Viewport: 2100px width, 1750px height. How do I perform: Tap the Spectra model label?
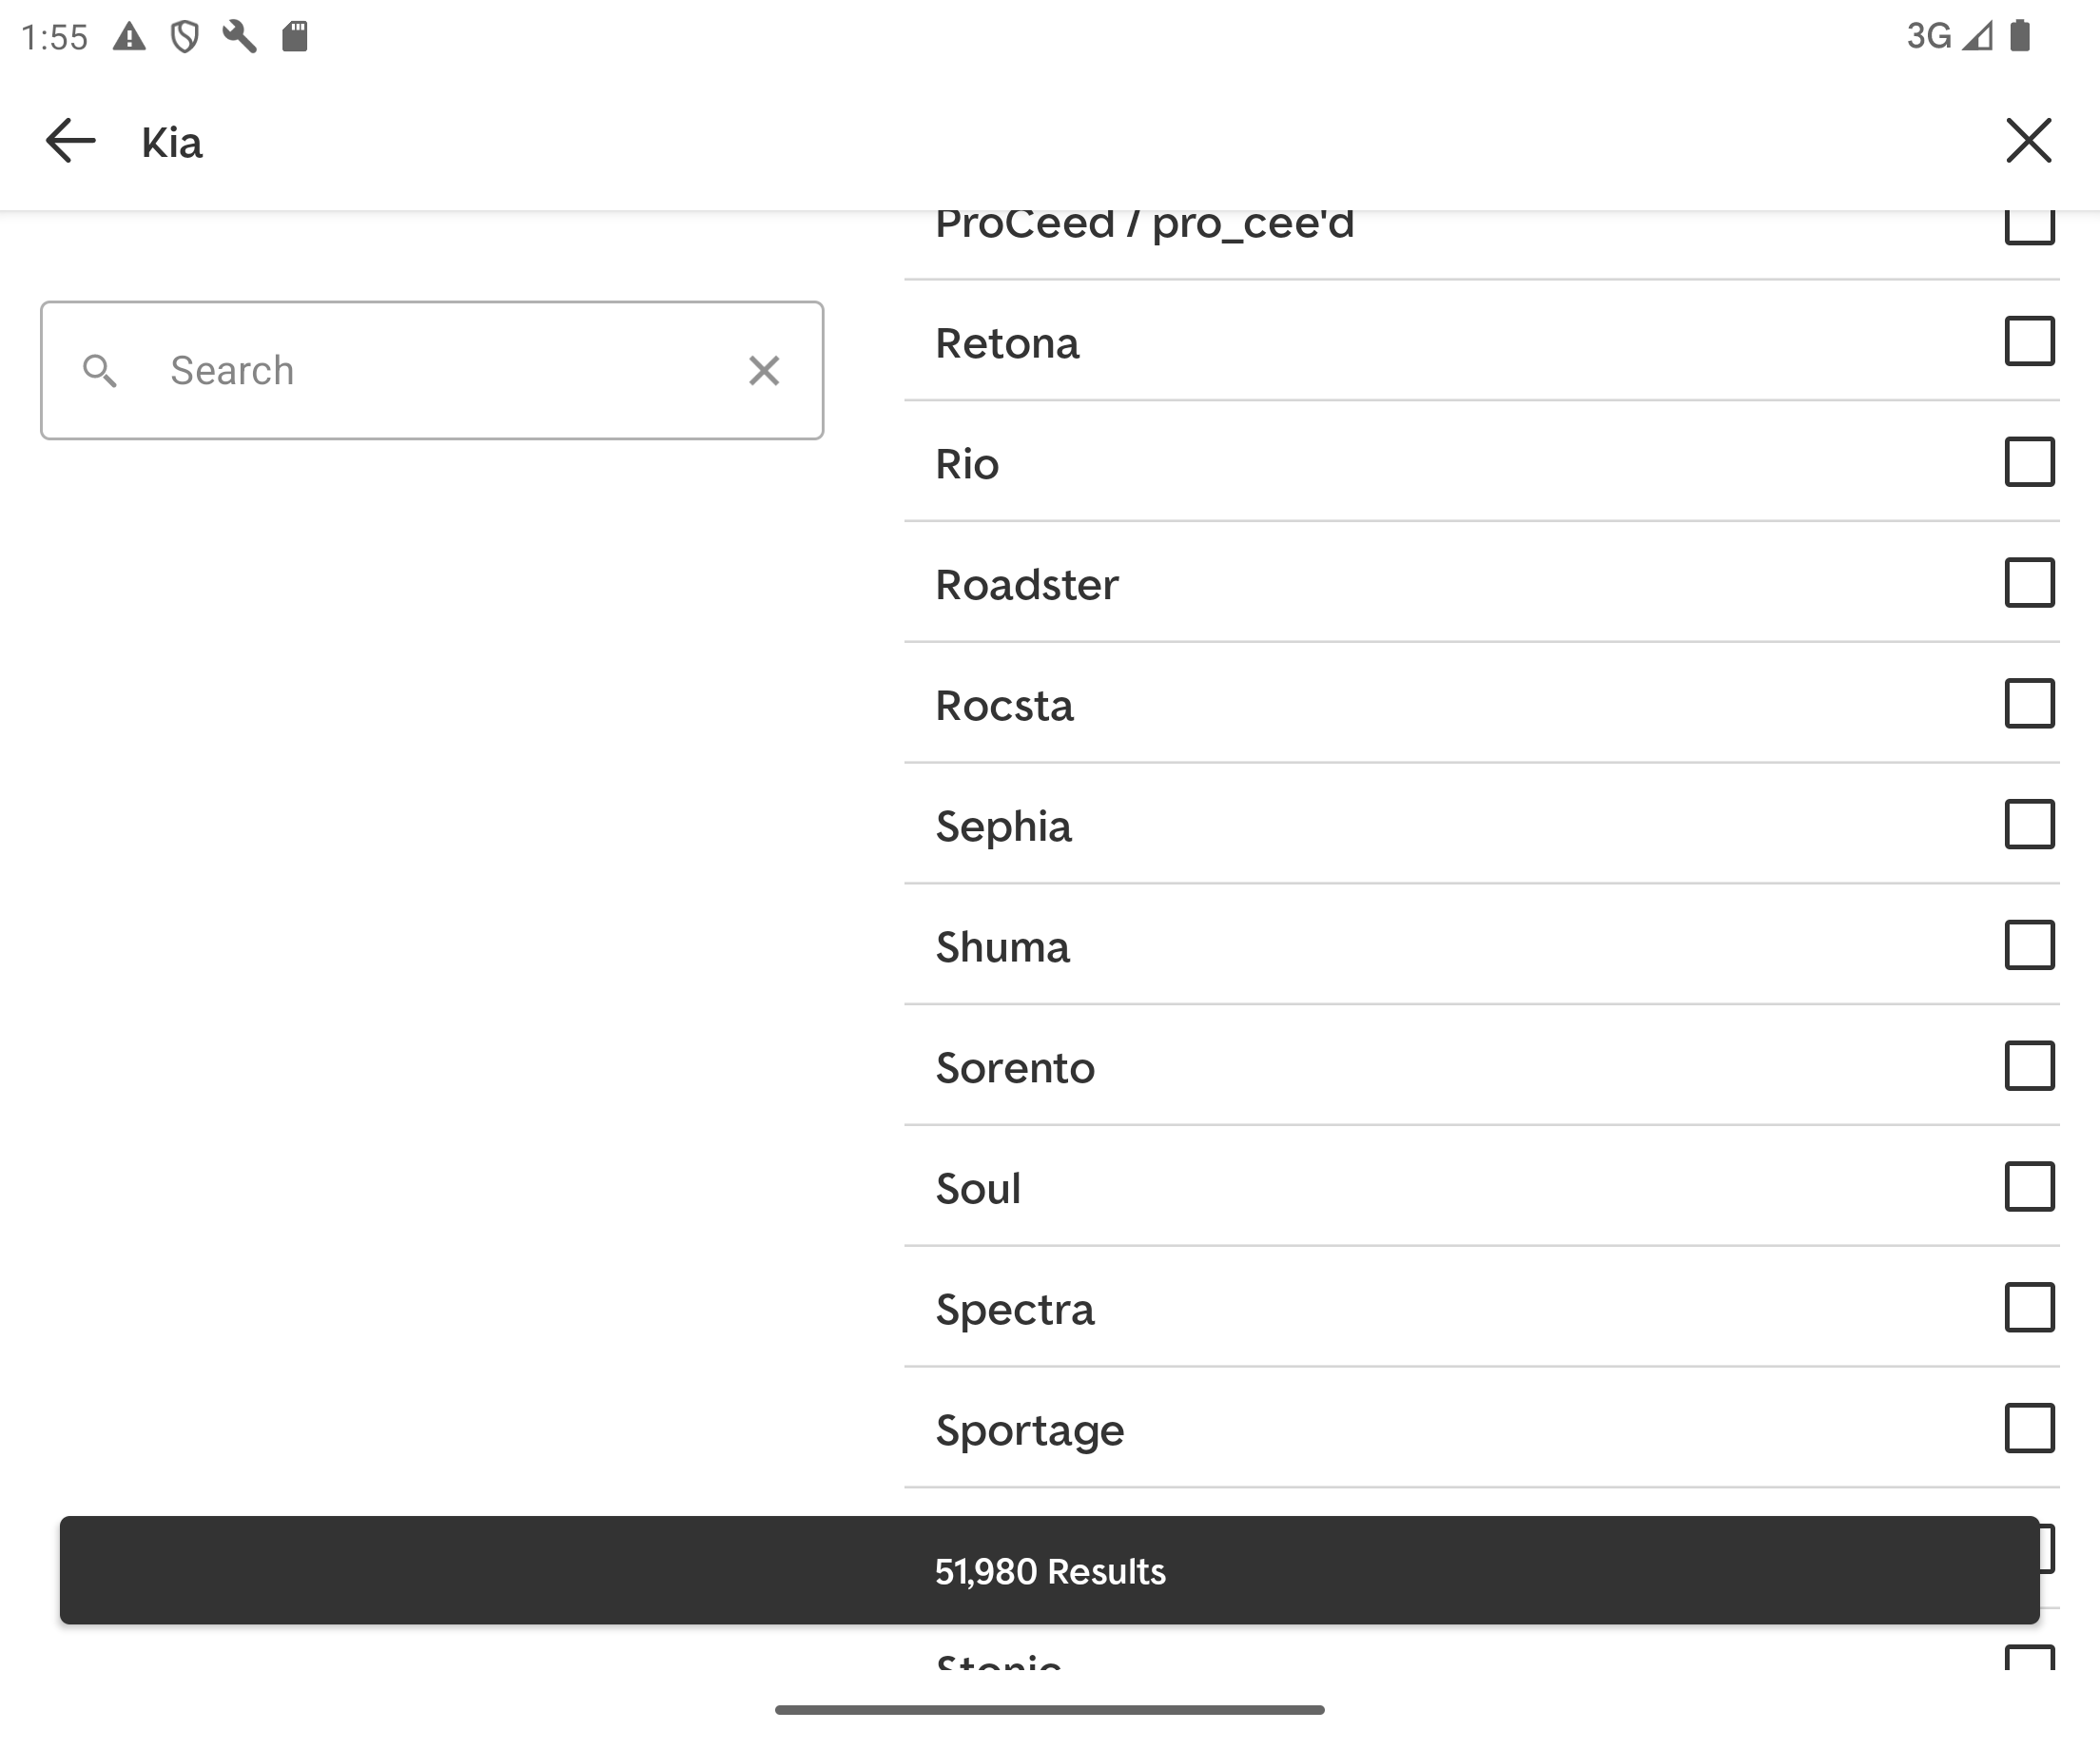coord(1015,1312)
